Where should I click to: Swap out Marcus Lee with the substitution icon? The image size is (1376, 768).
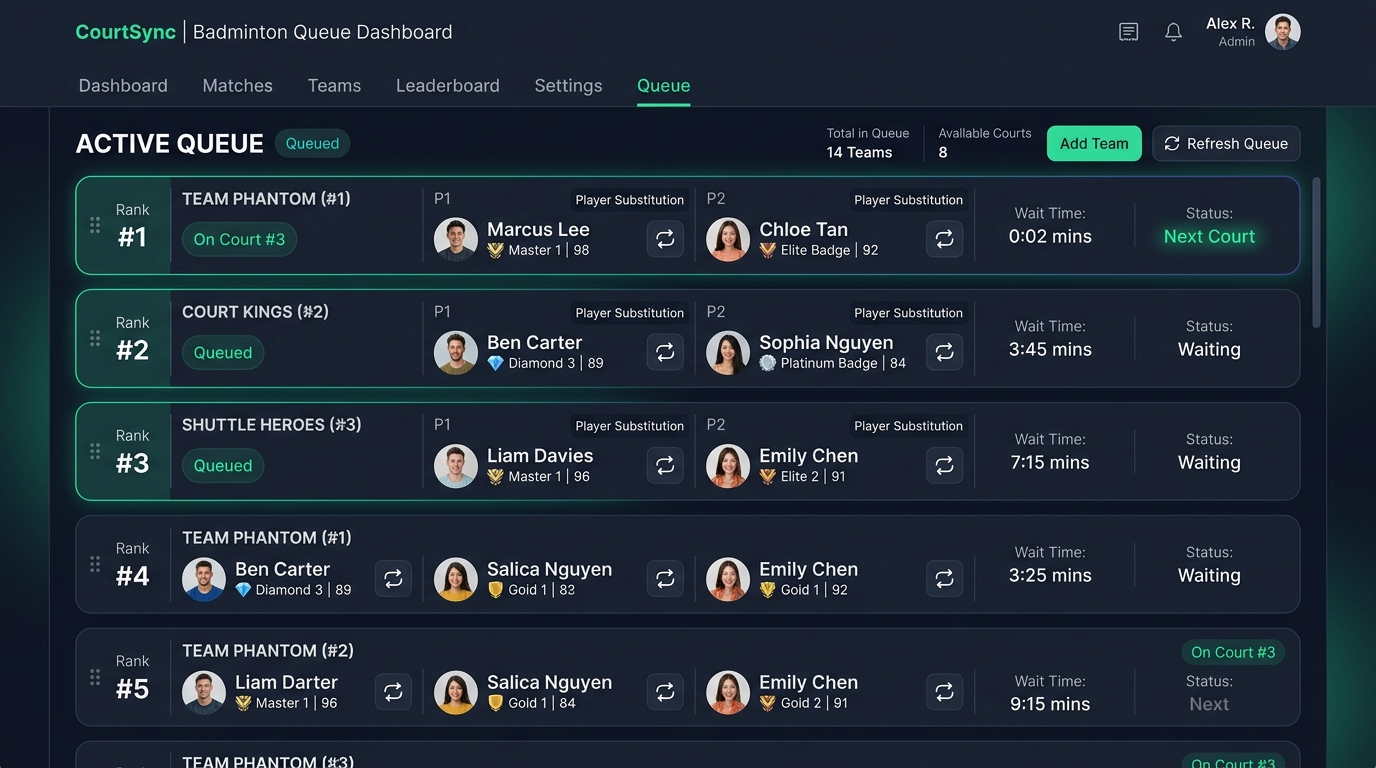pos(665,239)
